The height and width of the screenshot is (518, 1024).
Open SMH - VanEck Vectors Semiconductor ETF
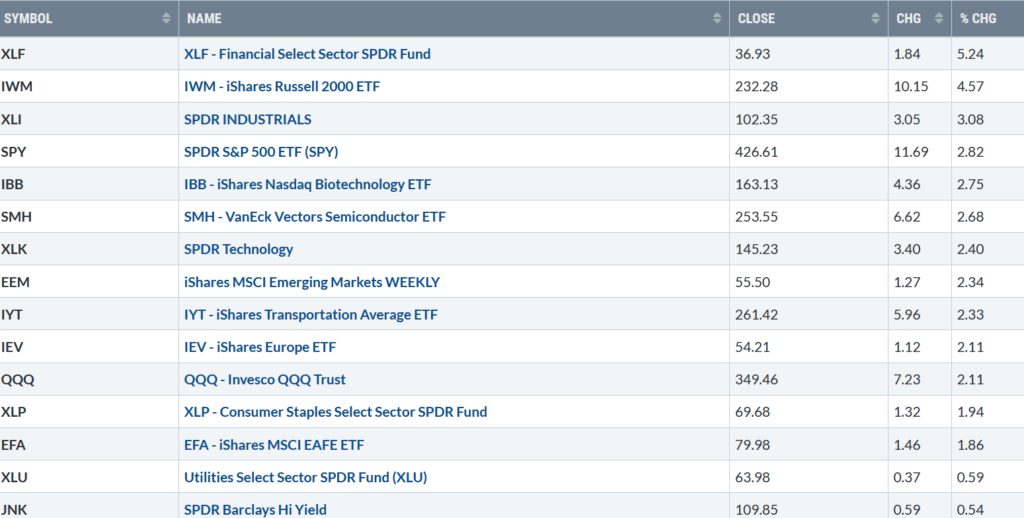coord(315,216)
